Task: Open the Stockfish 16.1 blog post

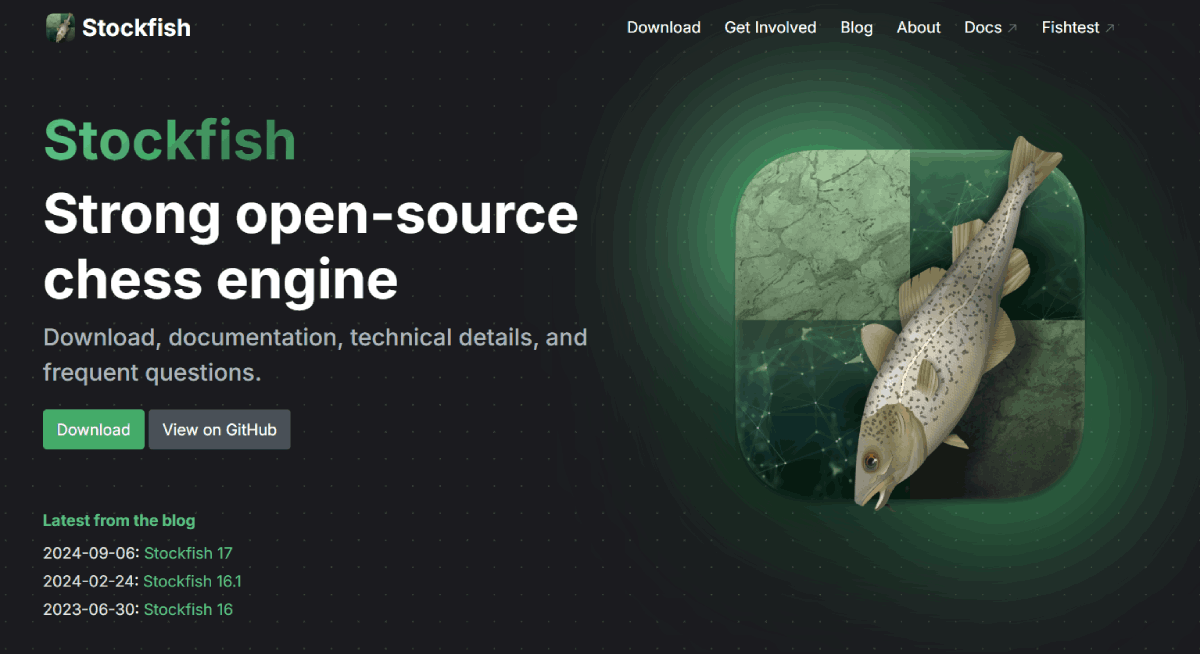Action: click(x=192, y=581)
